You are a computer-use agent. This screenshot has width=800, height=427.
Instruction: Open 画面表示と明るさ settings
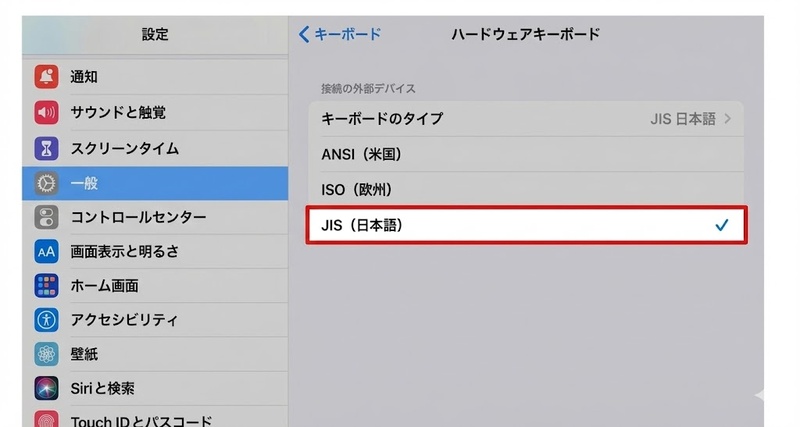tap(155, 252)
